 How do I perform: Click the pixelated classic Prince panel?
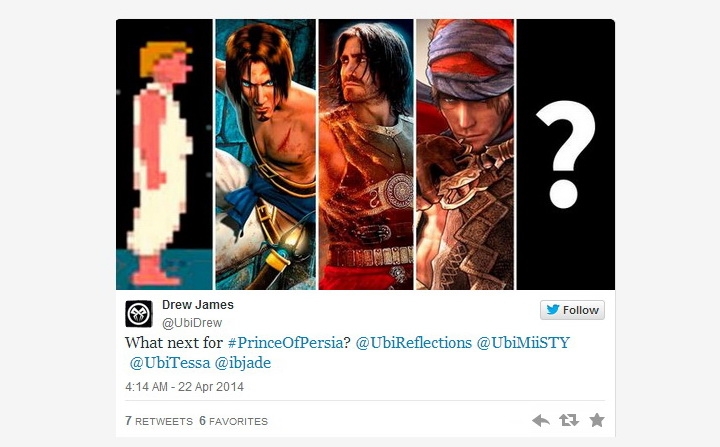coord(164,154)
